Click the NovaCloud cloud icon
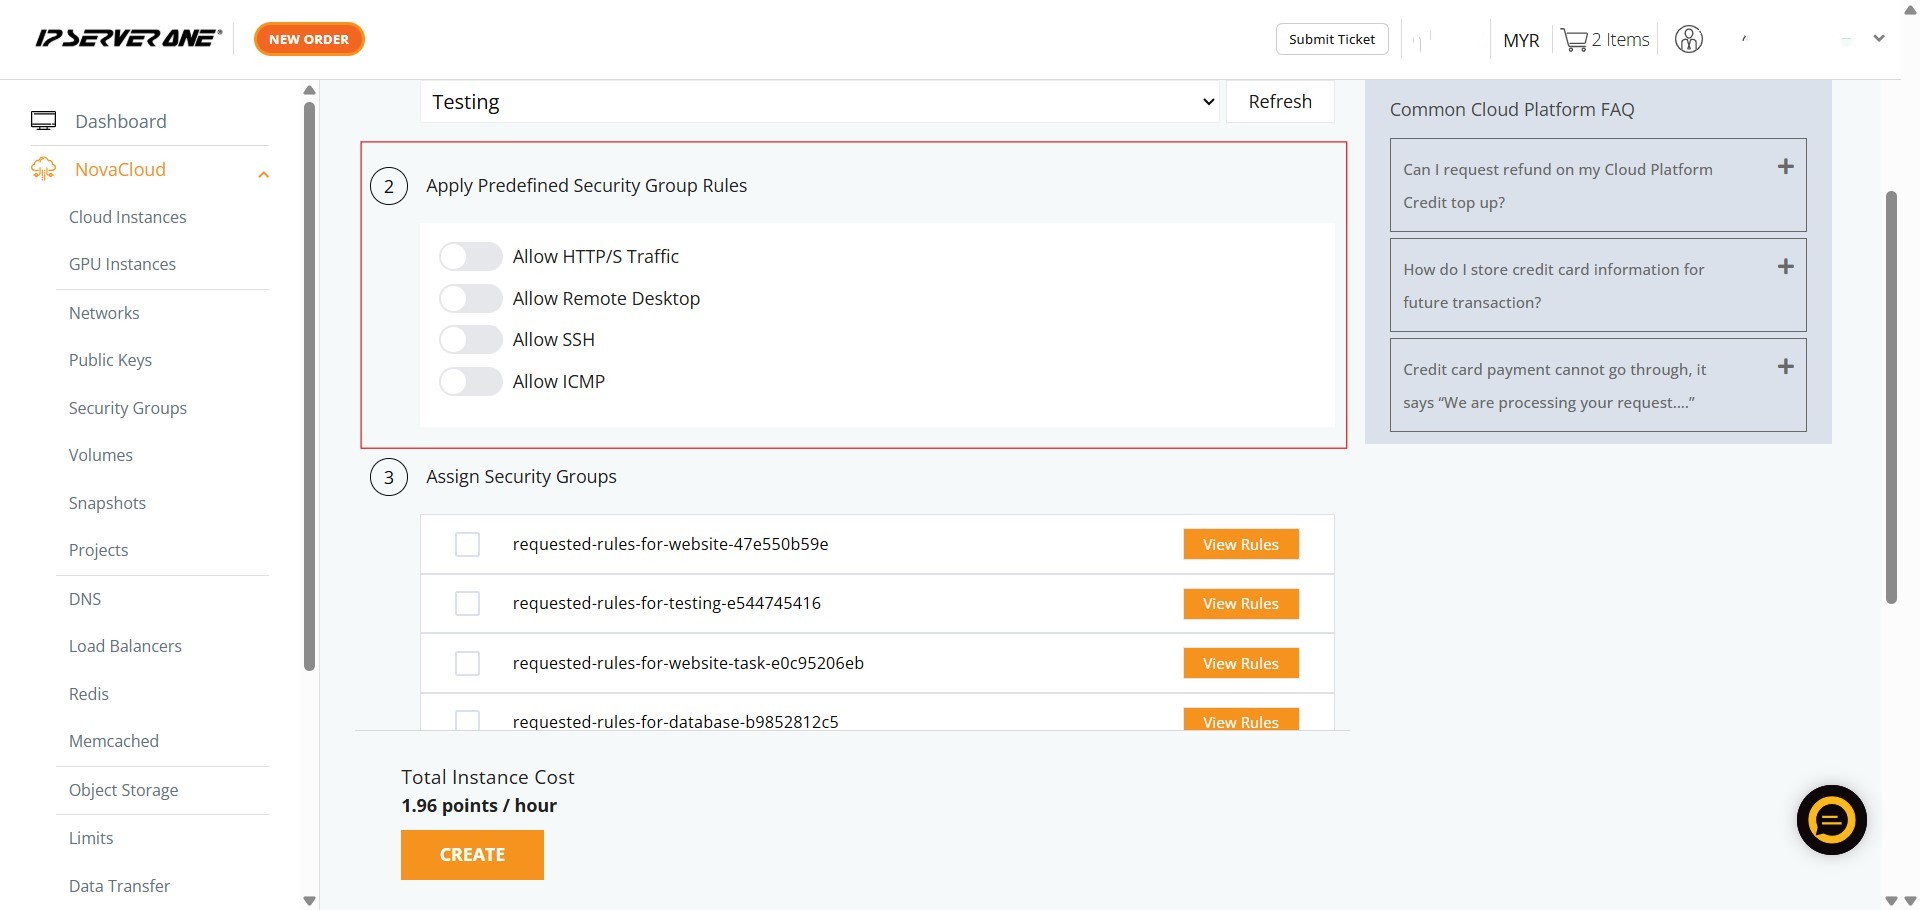 pyautogui.click(x=43, y=169)
